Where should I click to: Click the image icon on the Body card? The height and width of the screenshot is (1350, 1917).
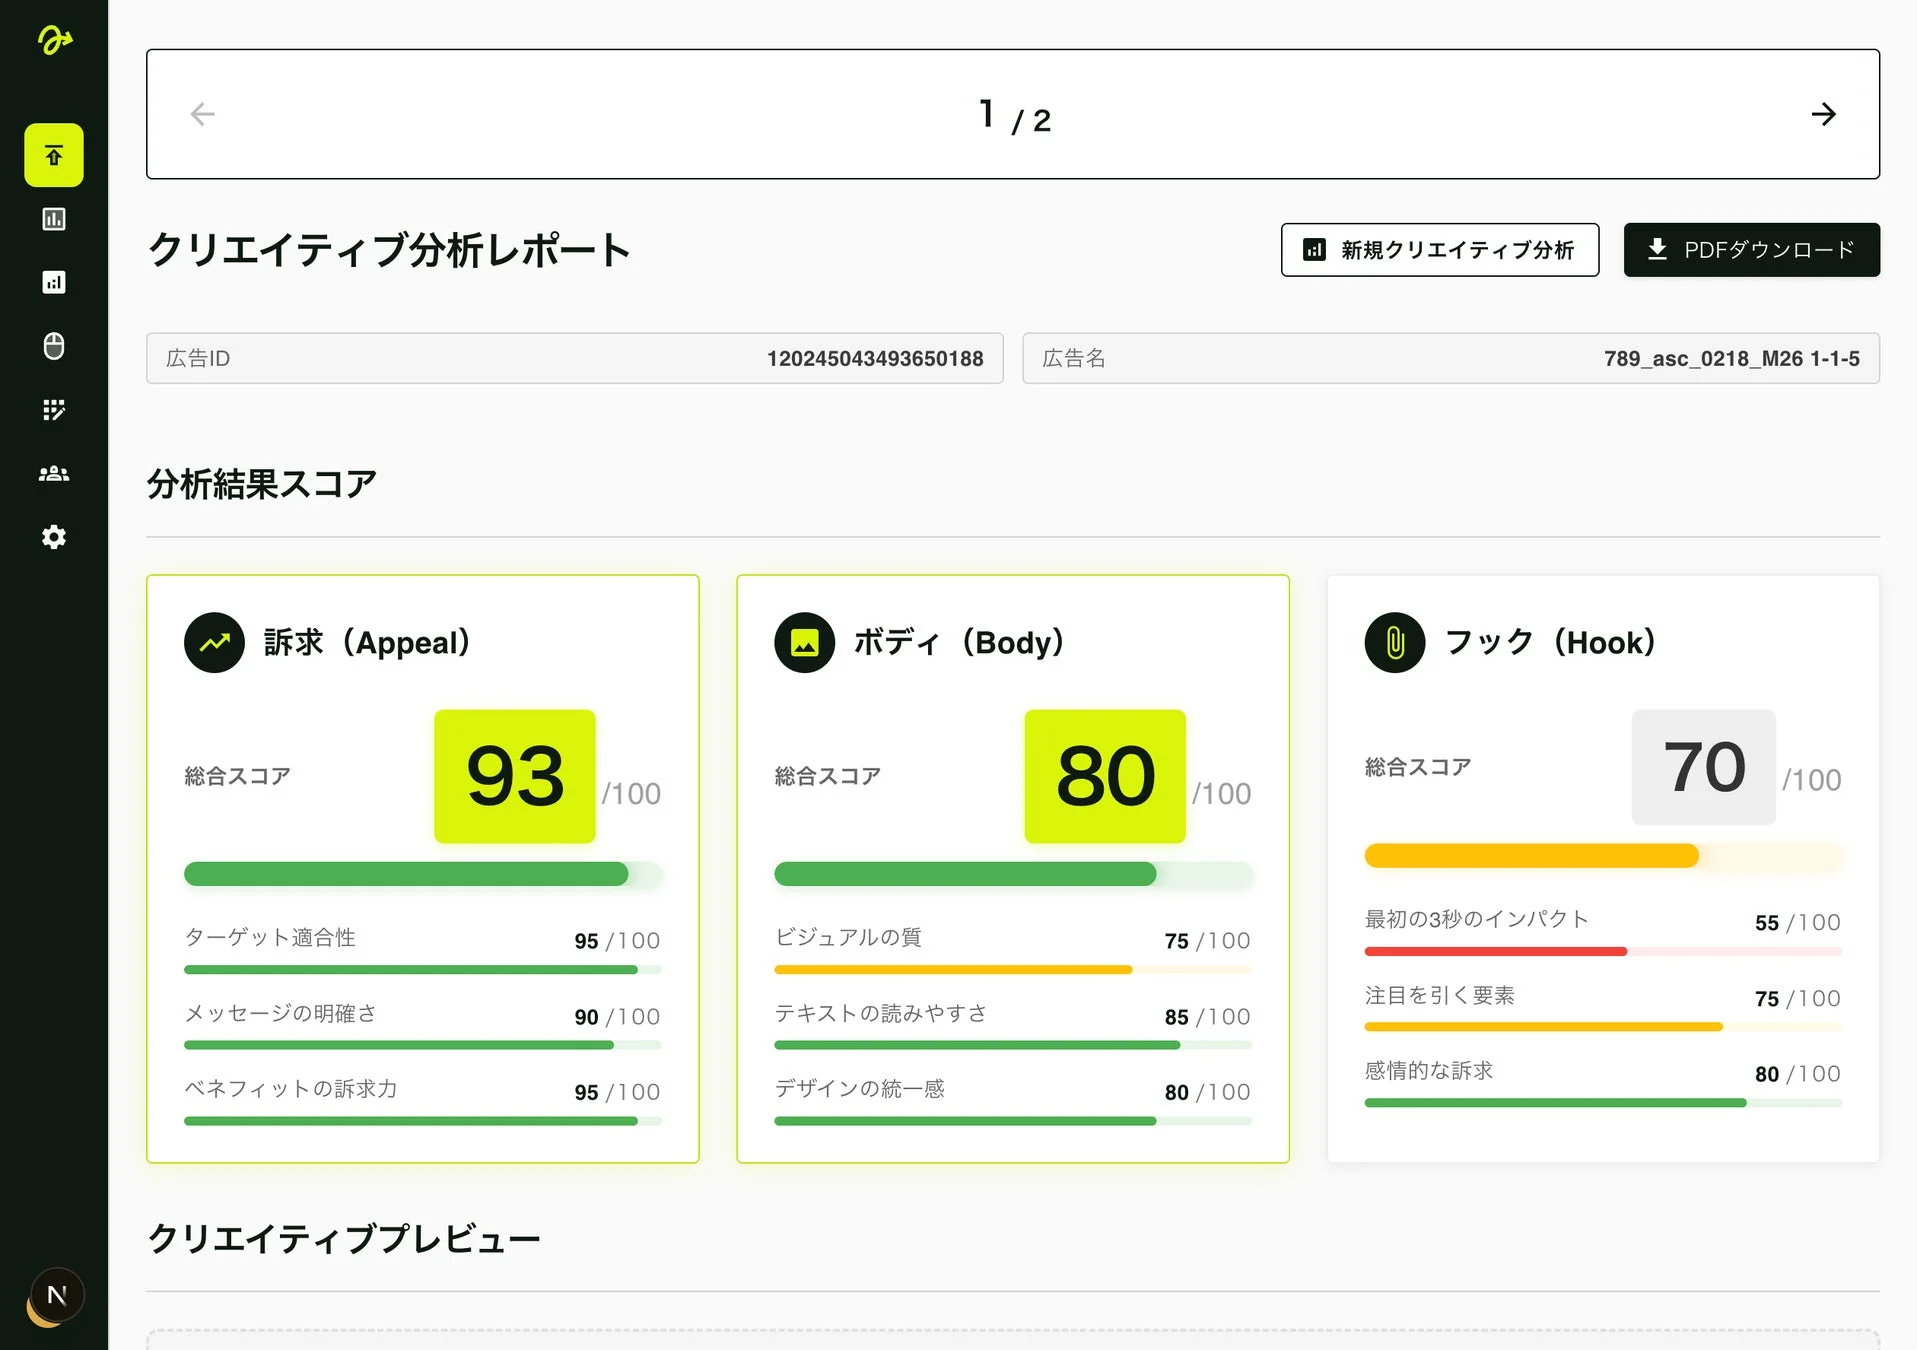click(x=804, y=642)
